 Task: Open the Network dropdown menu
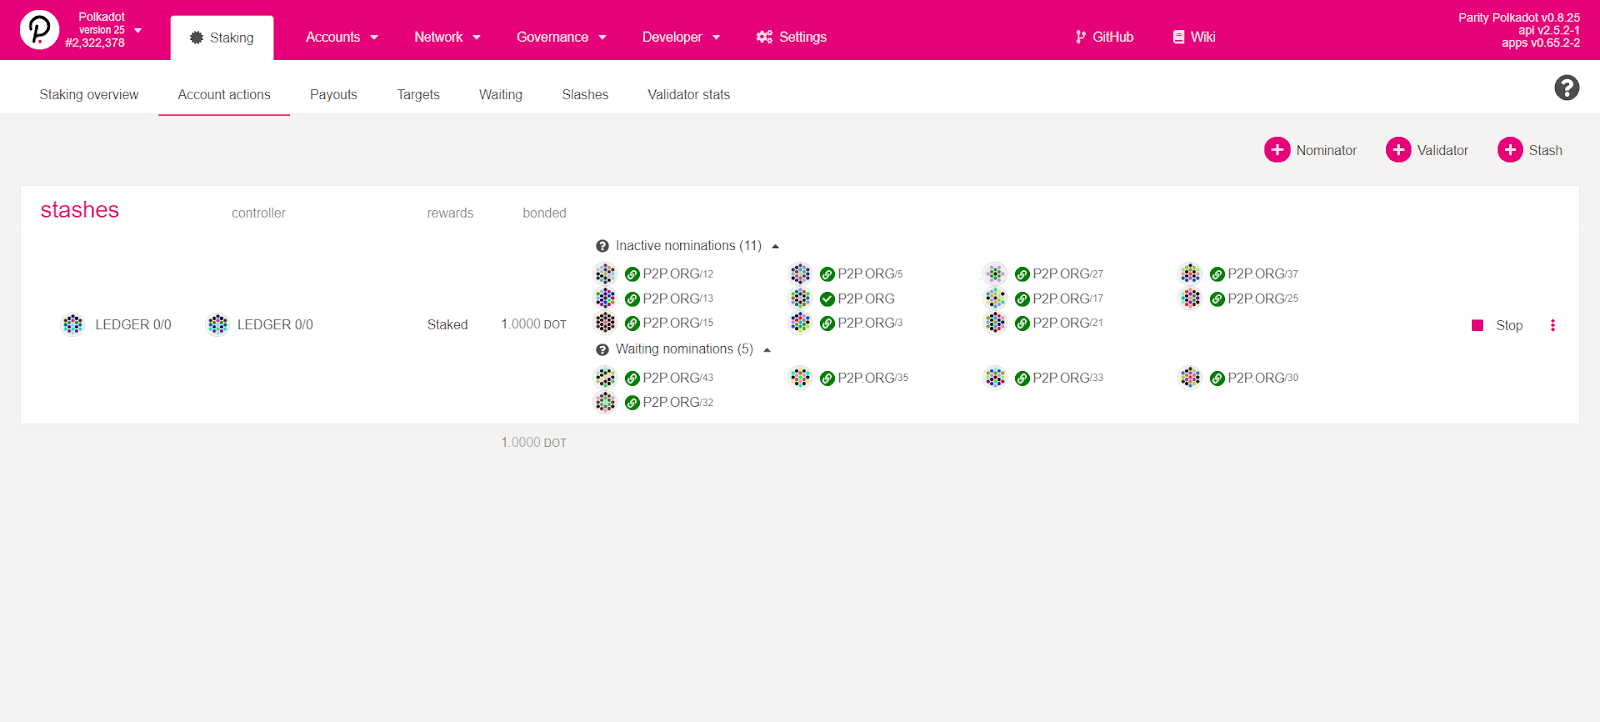[447, 37]
